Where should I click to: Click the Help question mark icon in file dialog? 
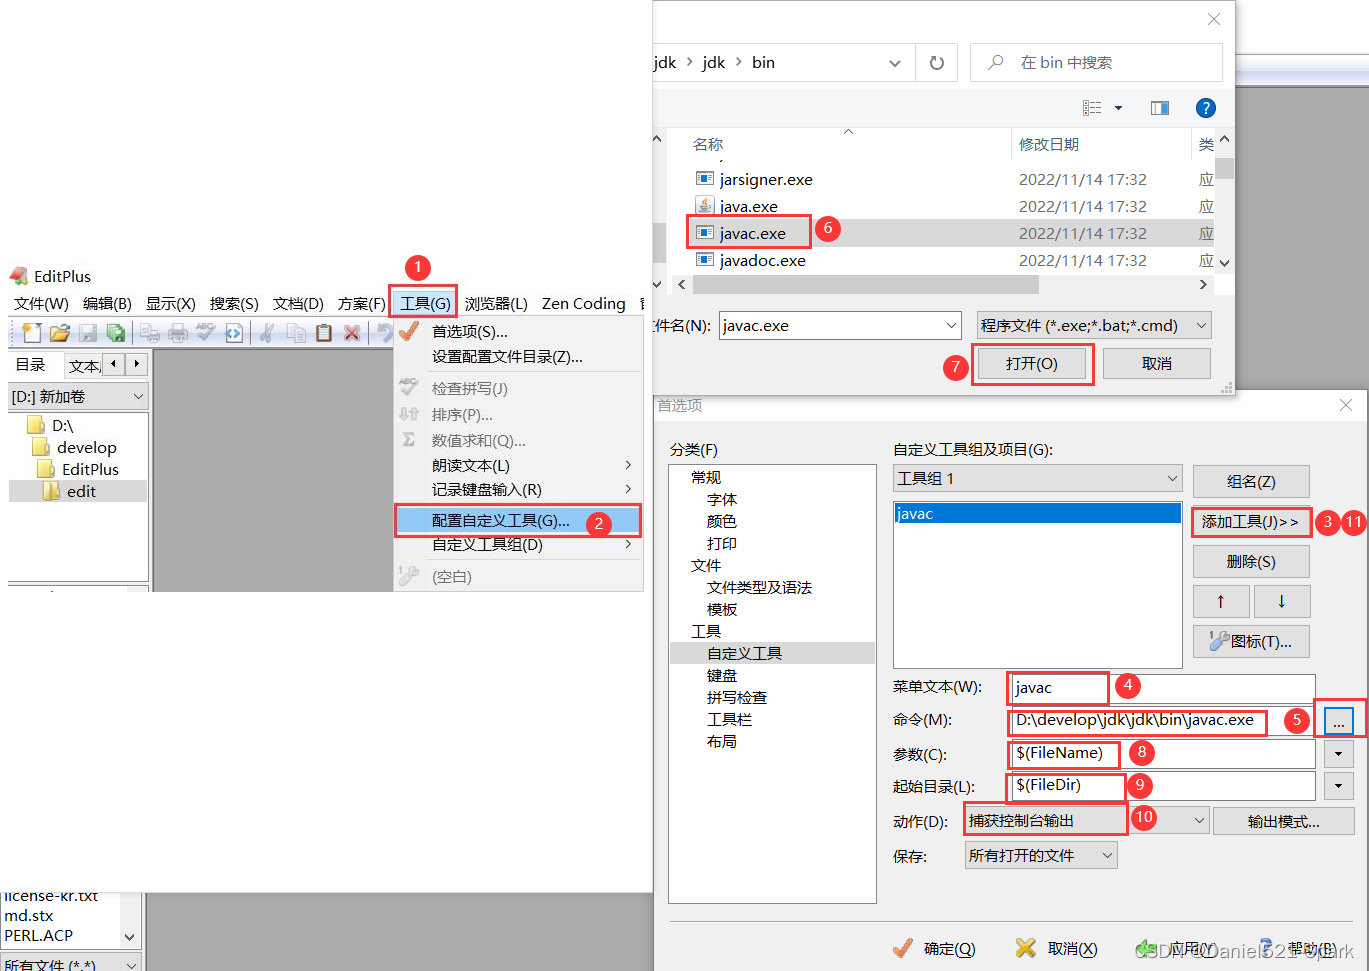click(1206, 108)
